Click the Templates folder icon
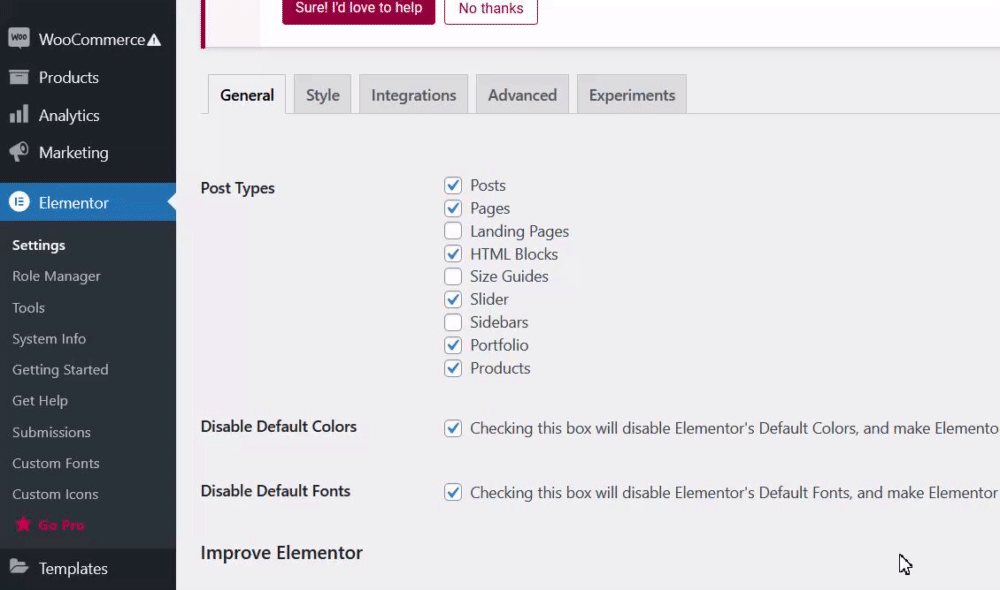 pos(19,567)
